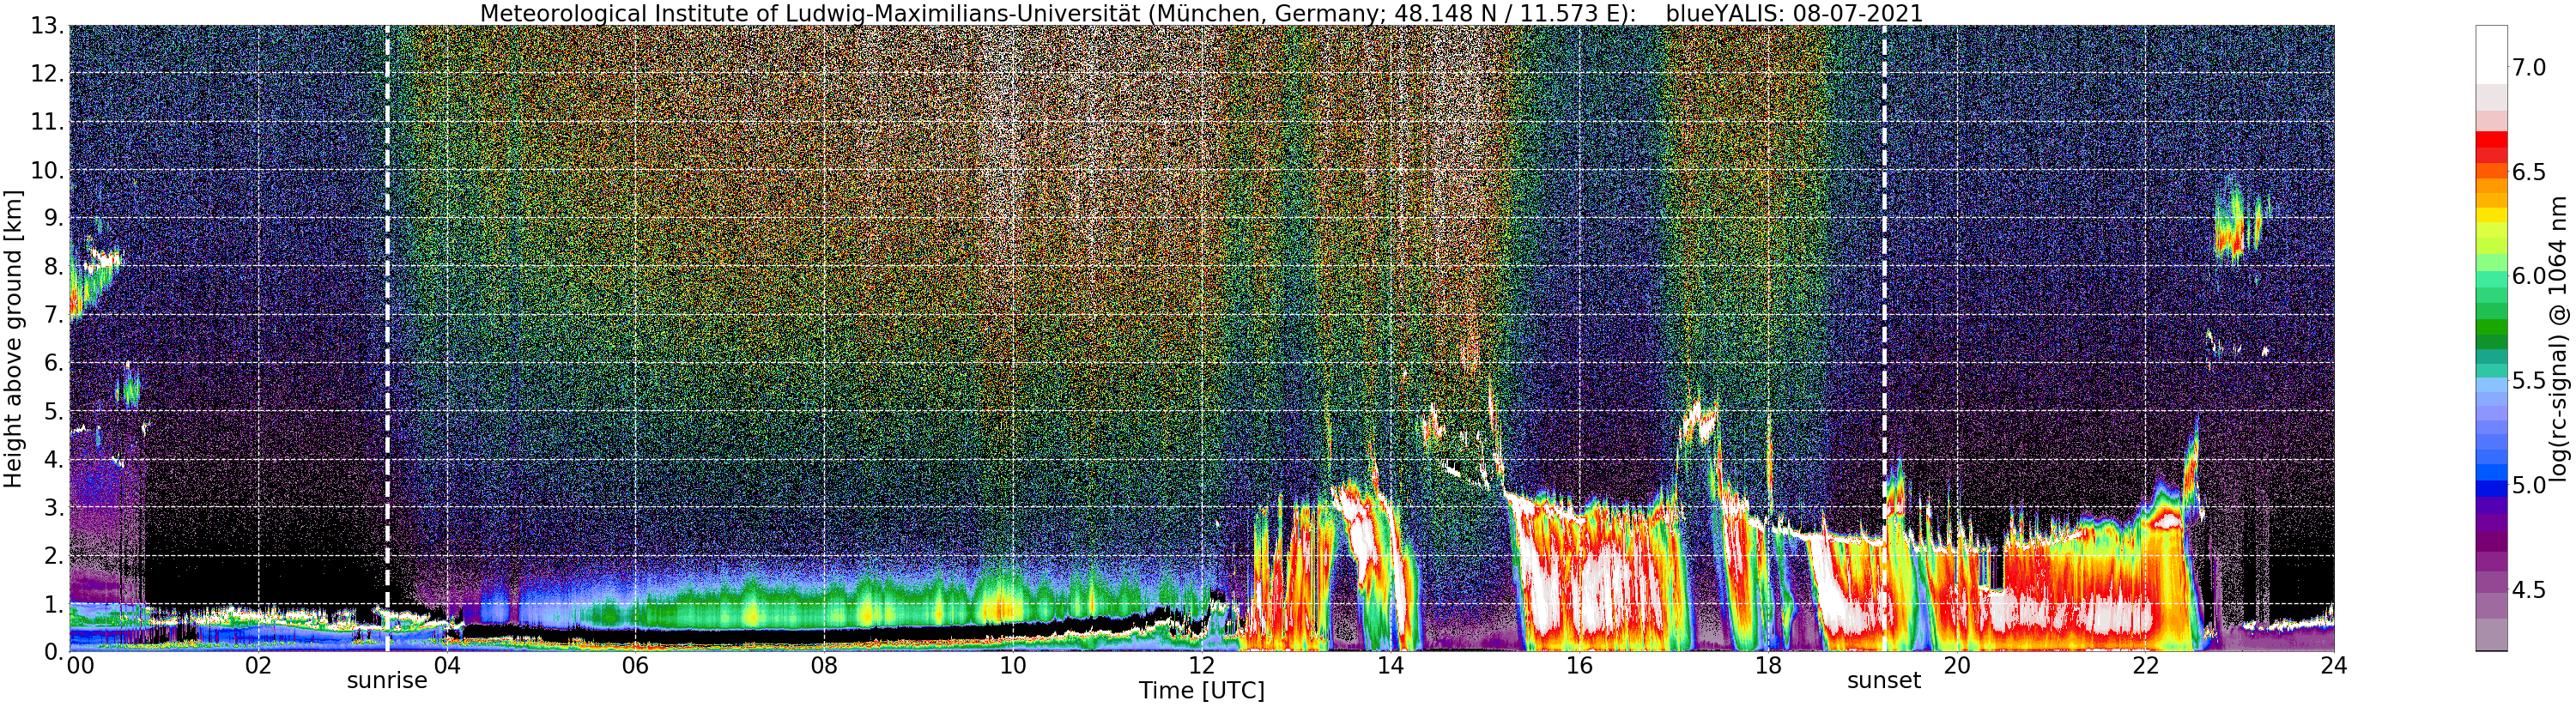Click the 'Time [UTC]' axis label

pyautogui.click(x=1201, y=691)
